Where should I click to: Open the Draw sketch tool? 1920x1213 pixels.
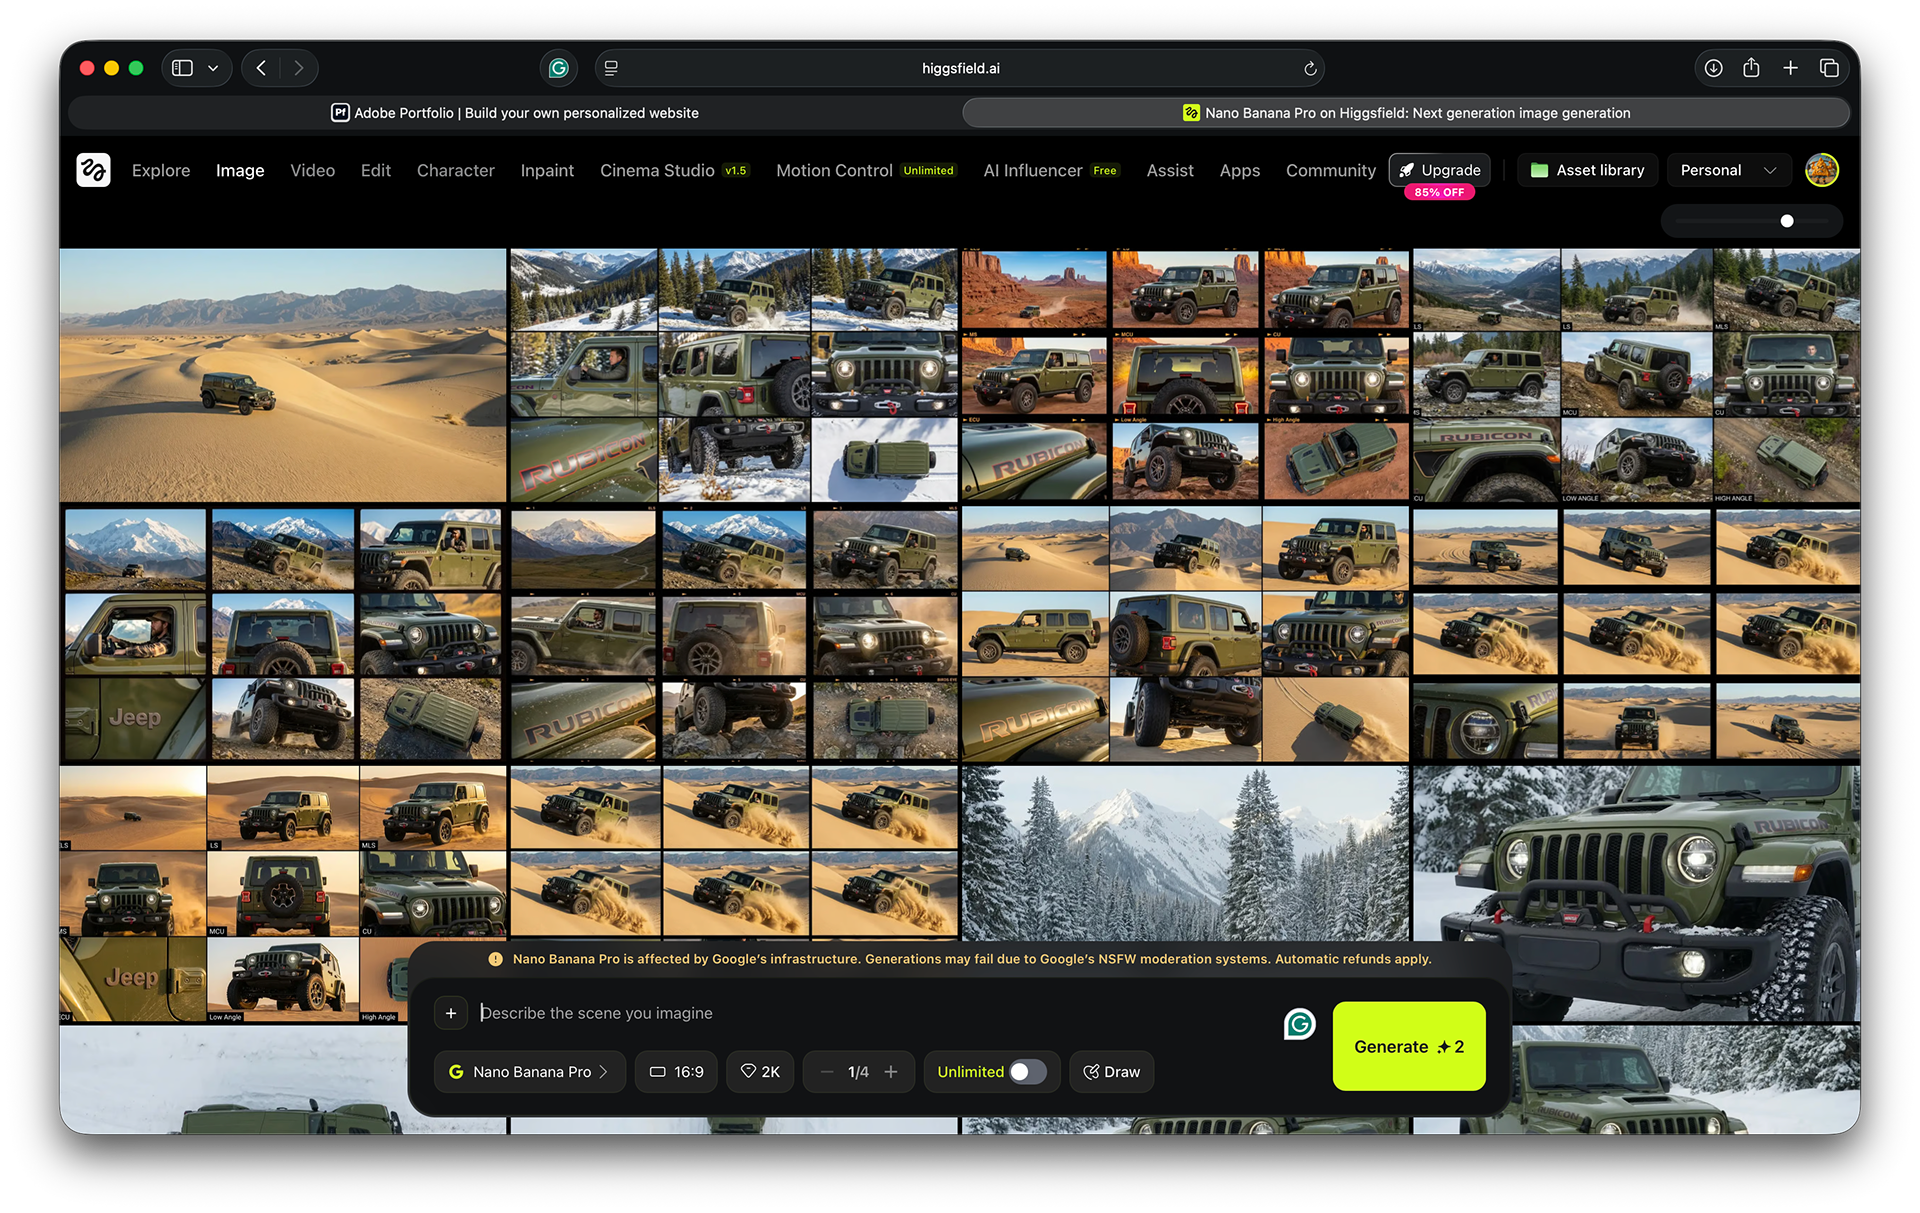1111,1072
